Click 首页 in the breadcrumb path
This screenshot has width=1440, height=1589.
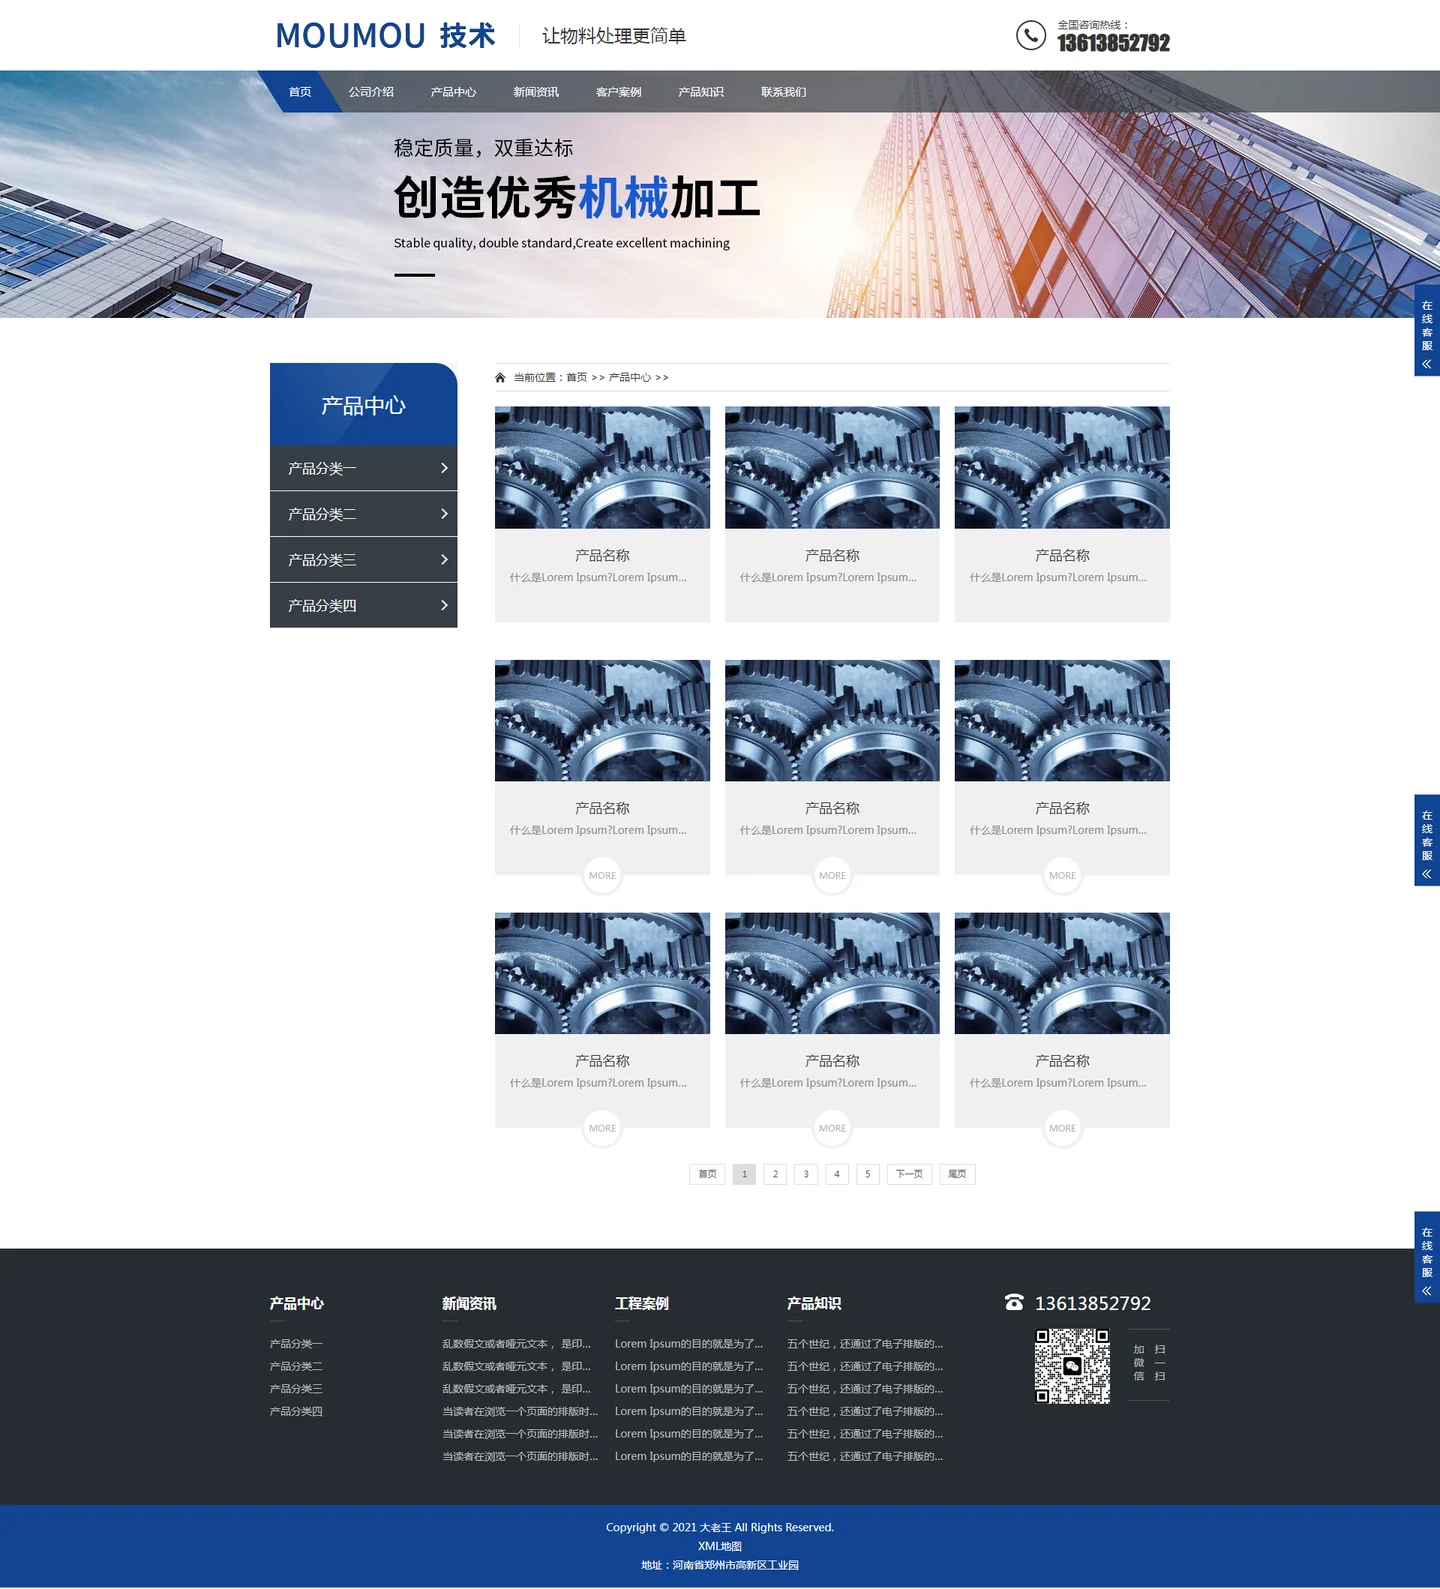point(577,378)
